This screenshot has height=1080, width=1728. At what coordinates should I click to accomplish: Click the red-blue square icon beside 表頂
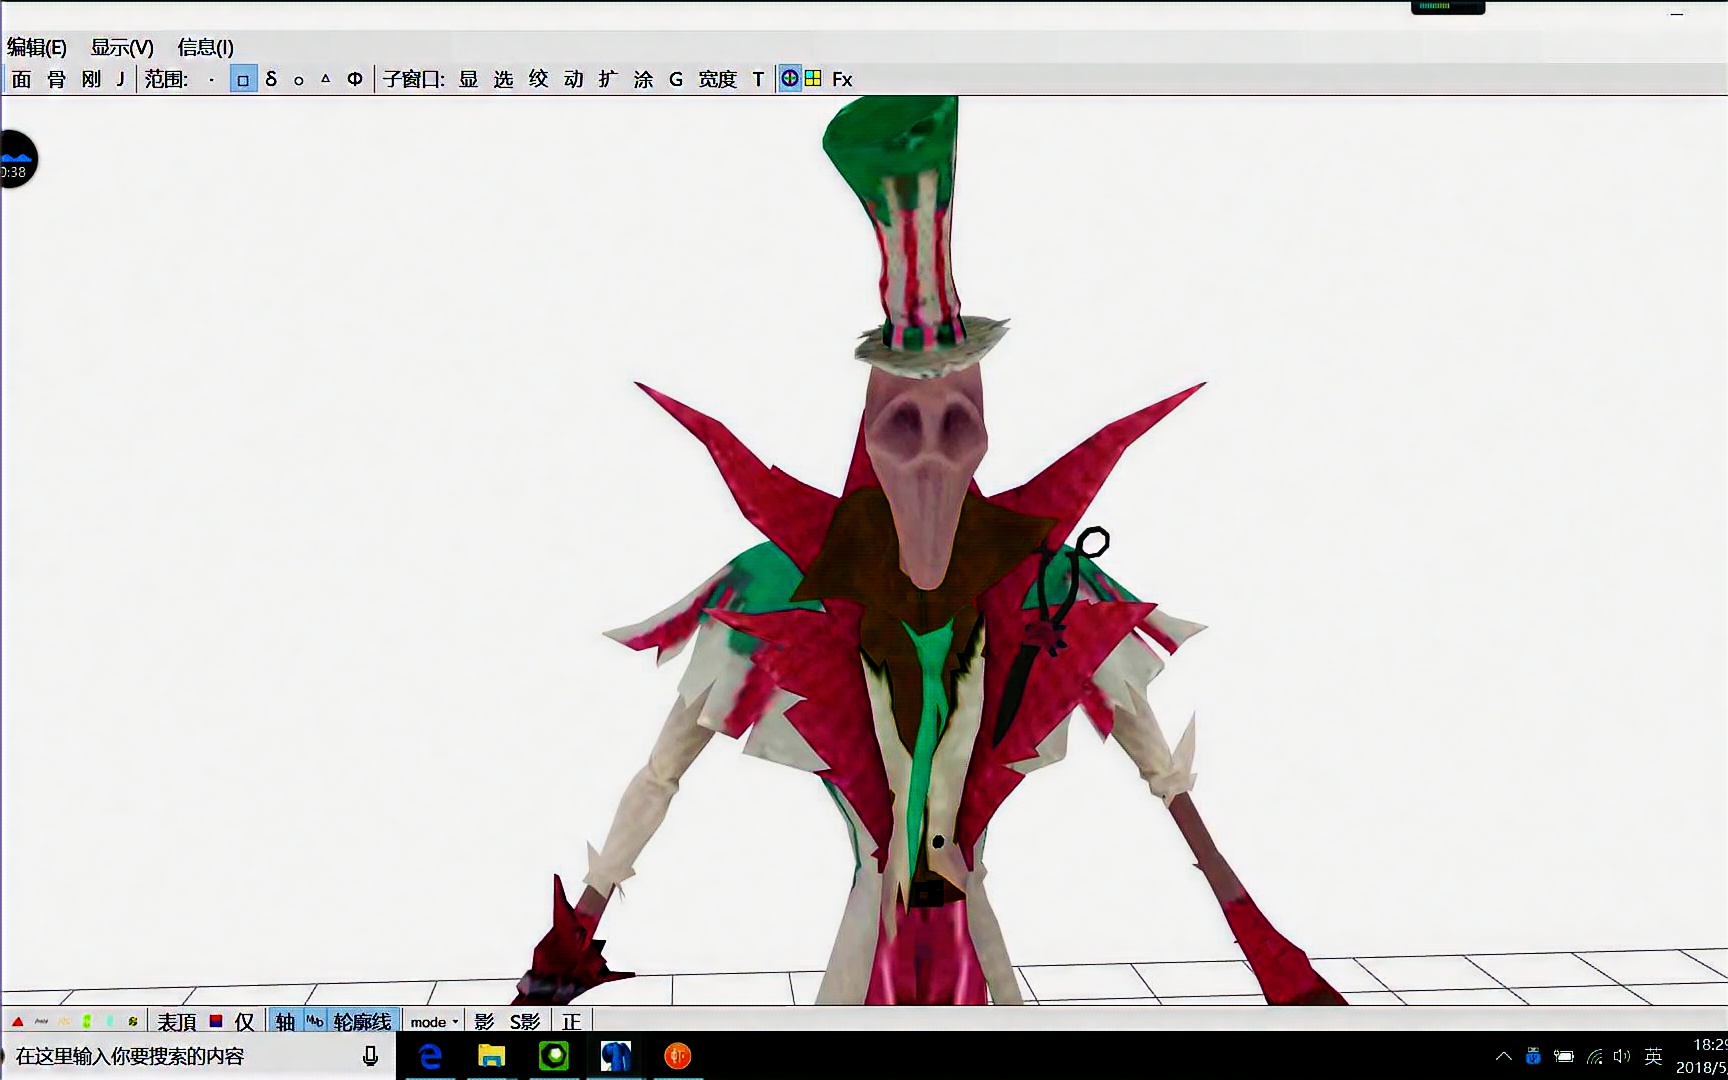pos(215,1021)
